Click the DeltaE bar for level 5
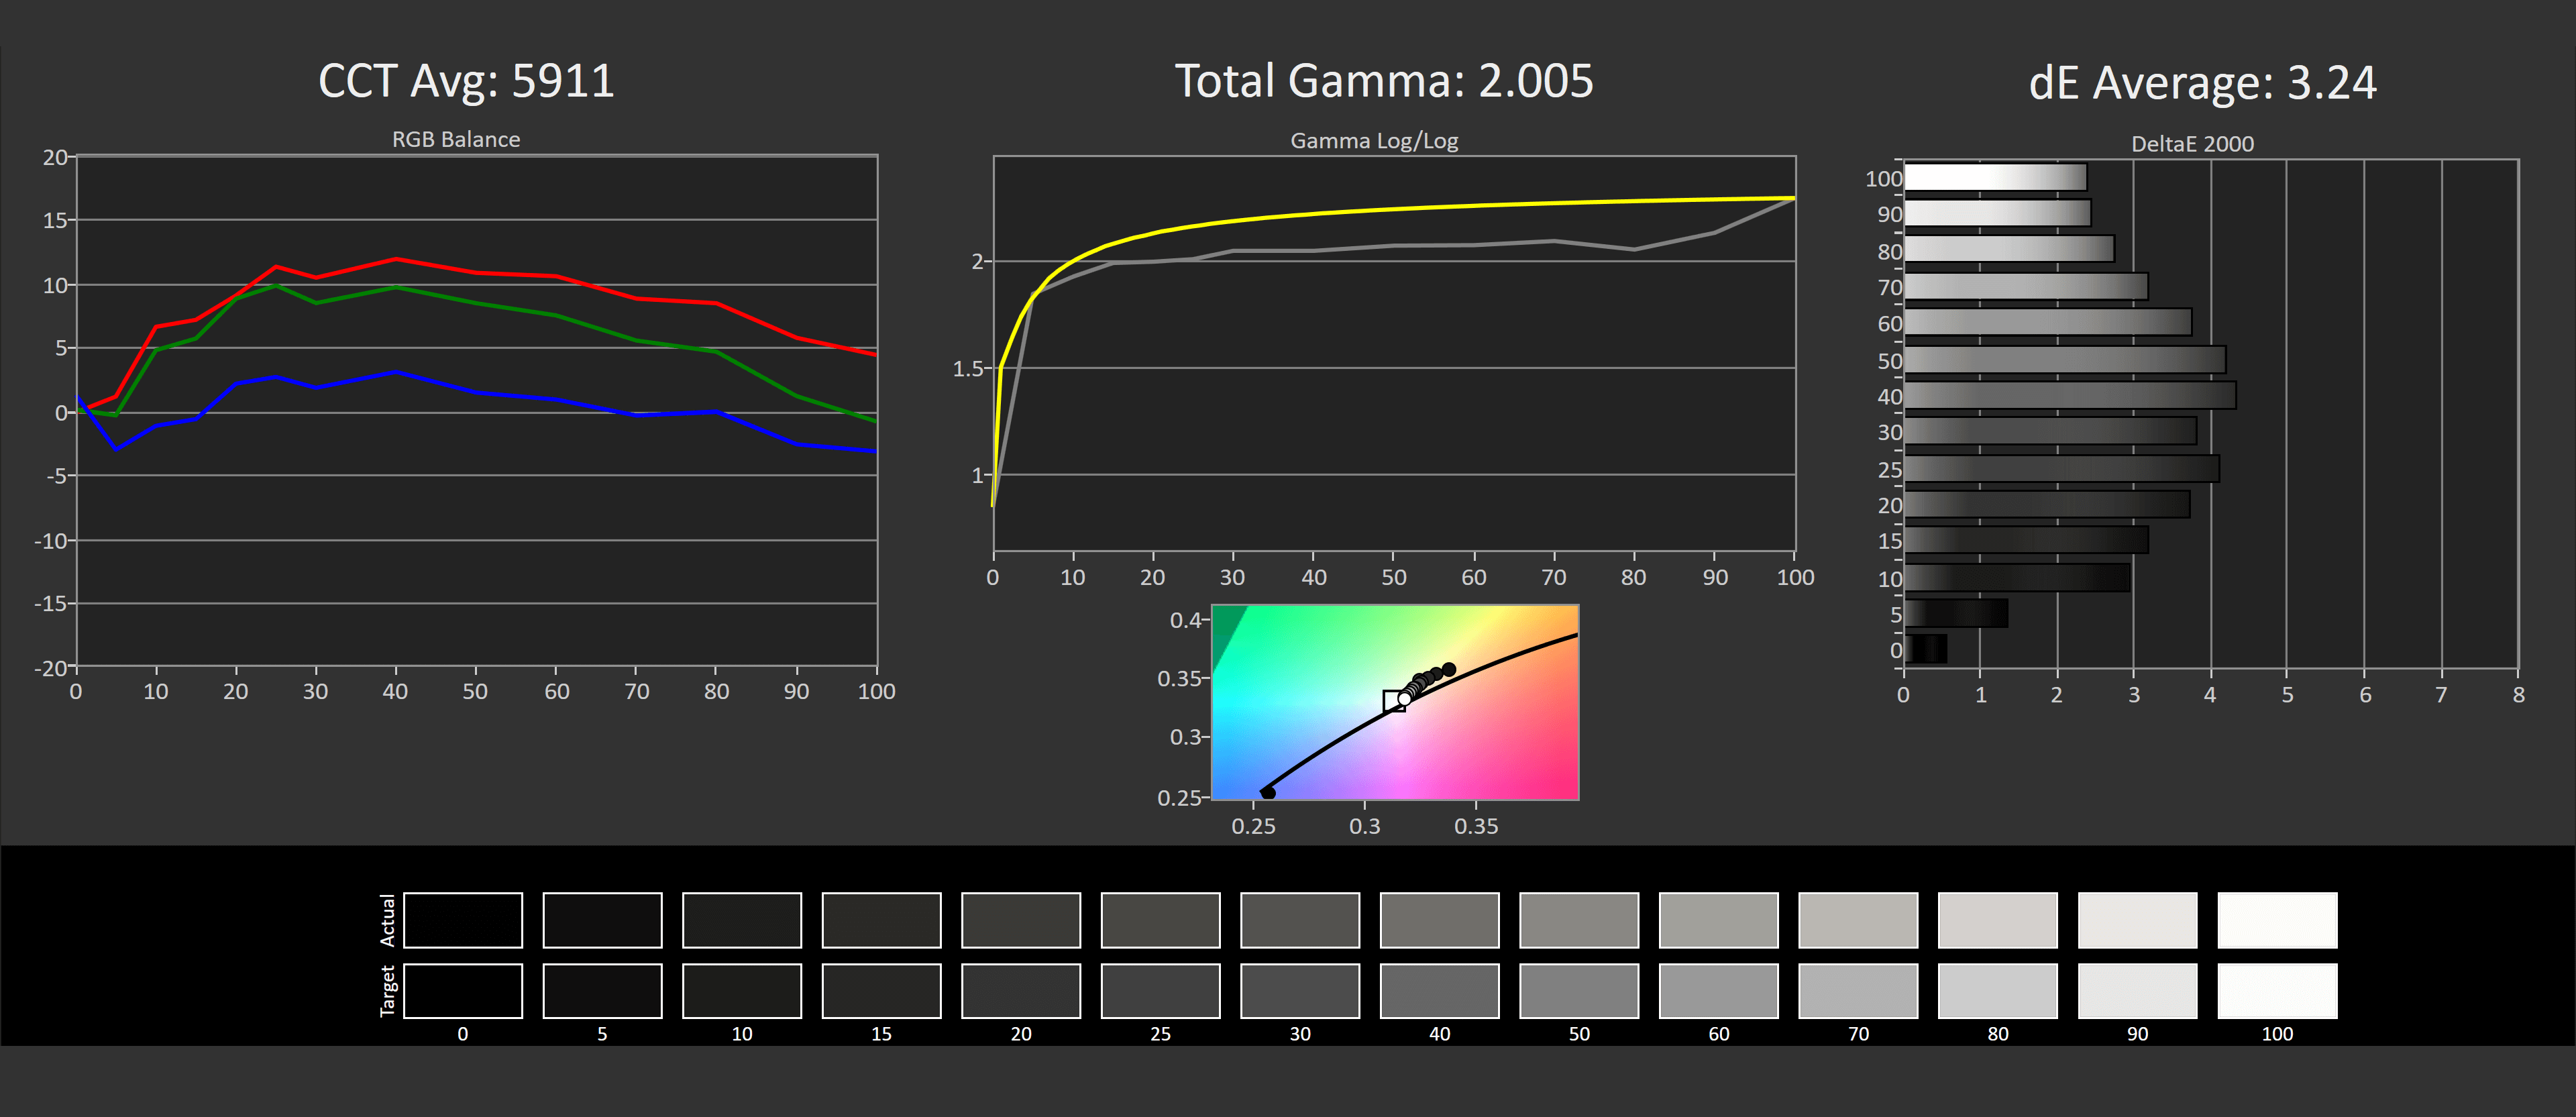The image size is (2576, 1117). click(x=1955, y=613)
